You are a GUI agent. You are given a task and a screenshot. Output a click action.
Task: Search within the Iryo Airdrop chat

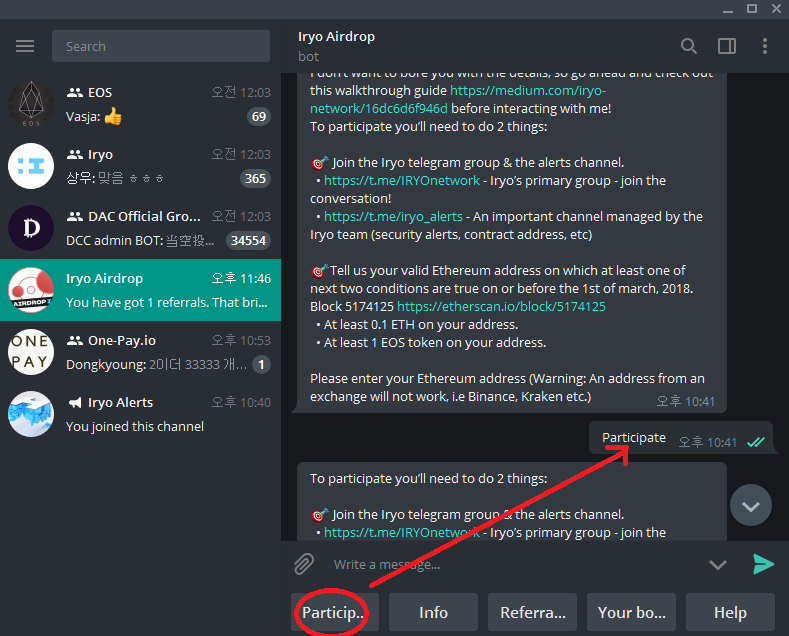(x=688, y=46)
